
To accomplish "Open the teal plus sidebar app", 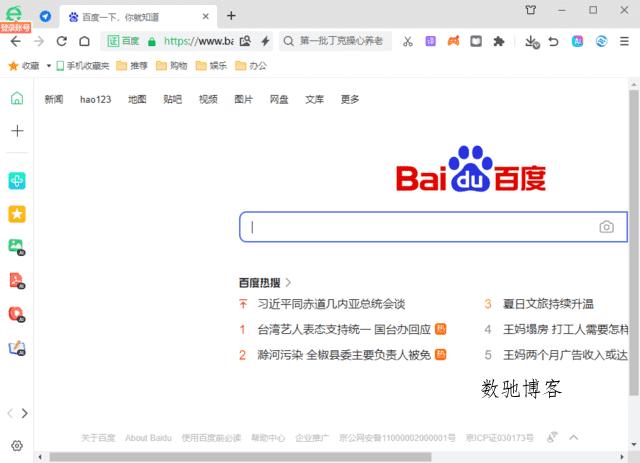I will [17, 180].
